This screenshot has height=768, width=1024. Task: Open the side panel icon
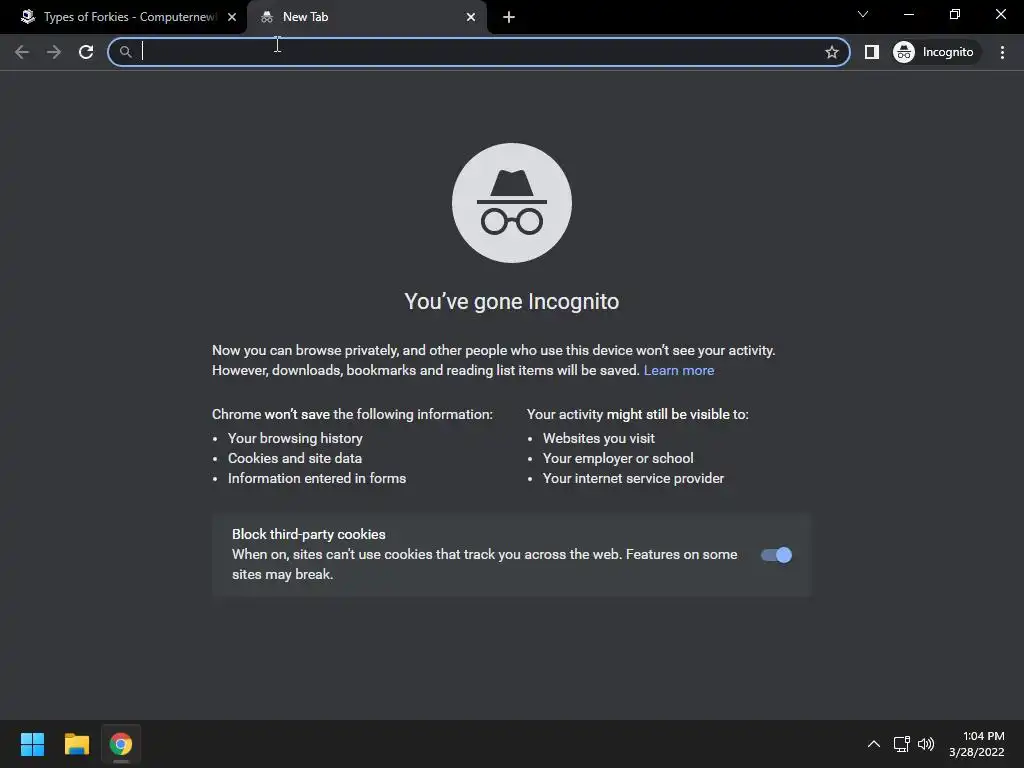point(872,52)
